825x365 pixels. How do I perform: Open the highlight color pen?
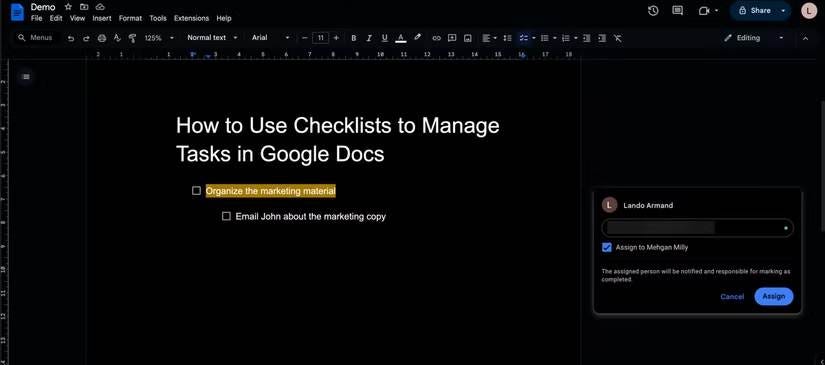[417, 38]
